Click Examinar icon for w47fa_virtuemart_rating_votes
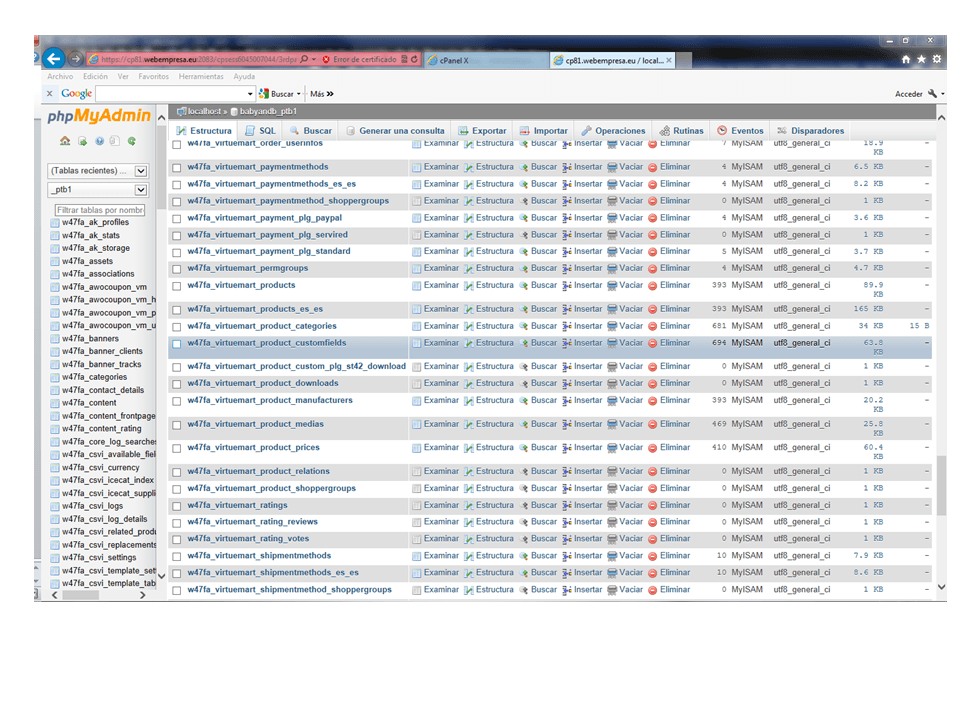Screen dimensions: 960x720 point(416,539)
